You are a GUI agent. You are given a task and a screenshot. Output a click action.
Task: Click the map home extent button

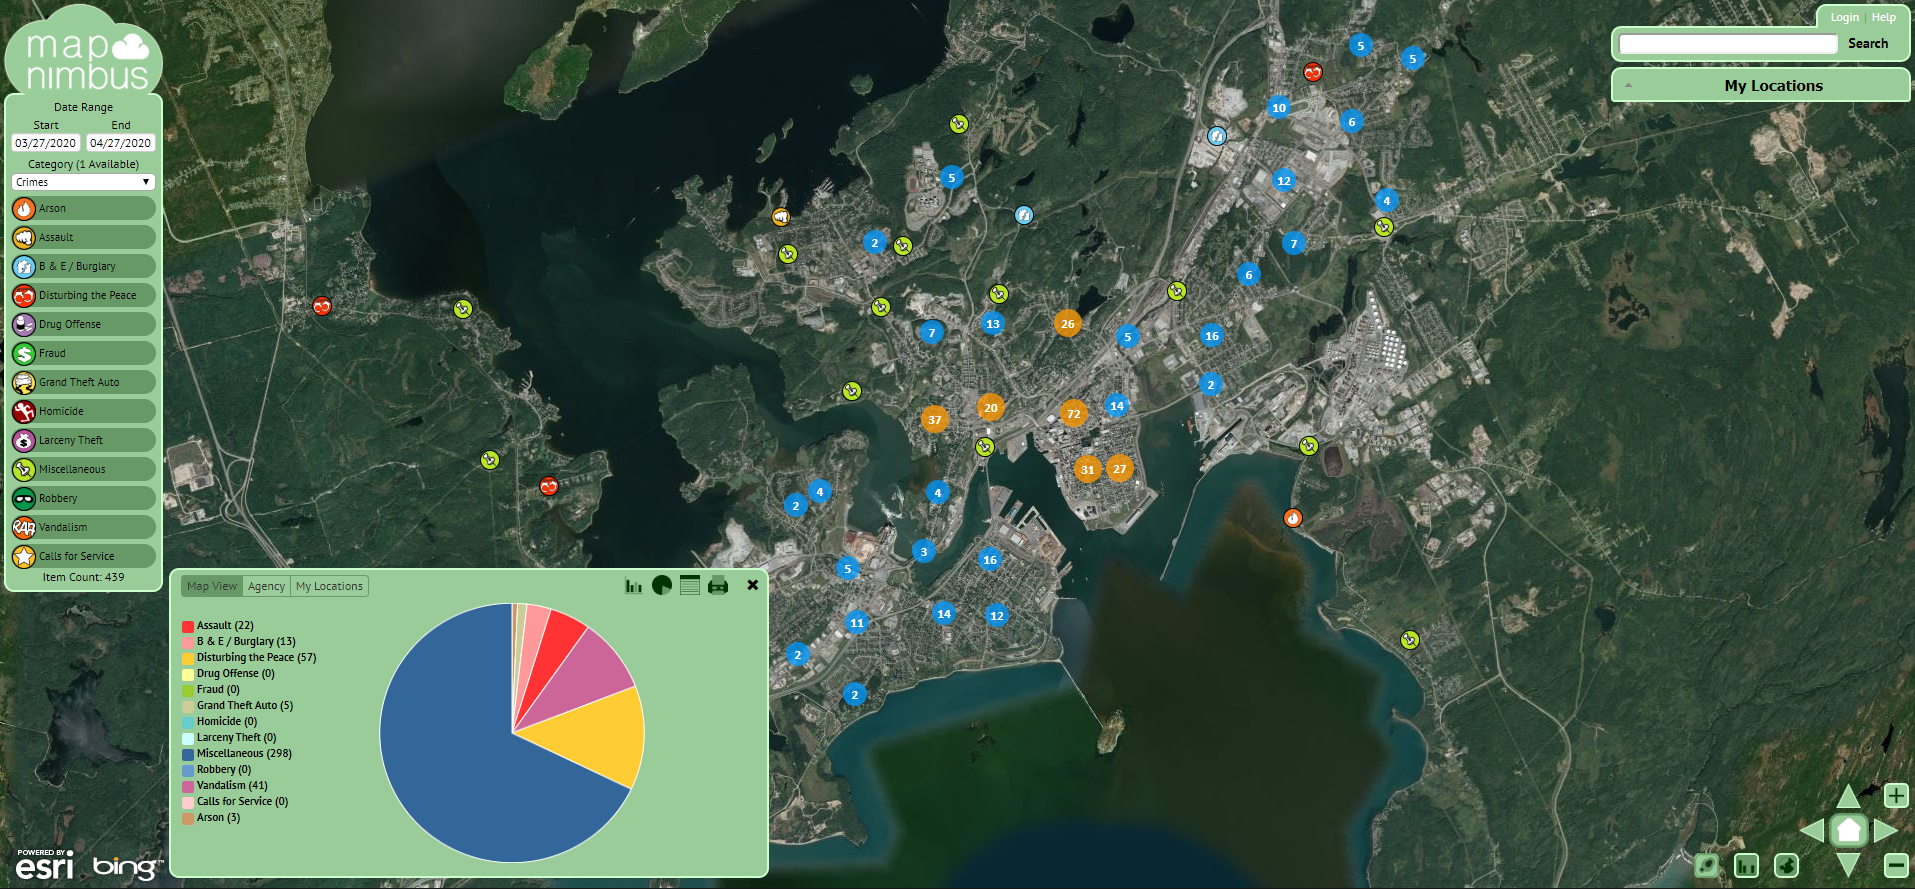click(1848, 830)
